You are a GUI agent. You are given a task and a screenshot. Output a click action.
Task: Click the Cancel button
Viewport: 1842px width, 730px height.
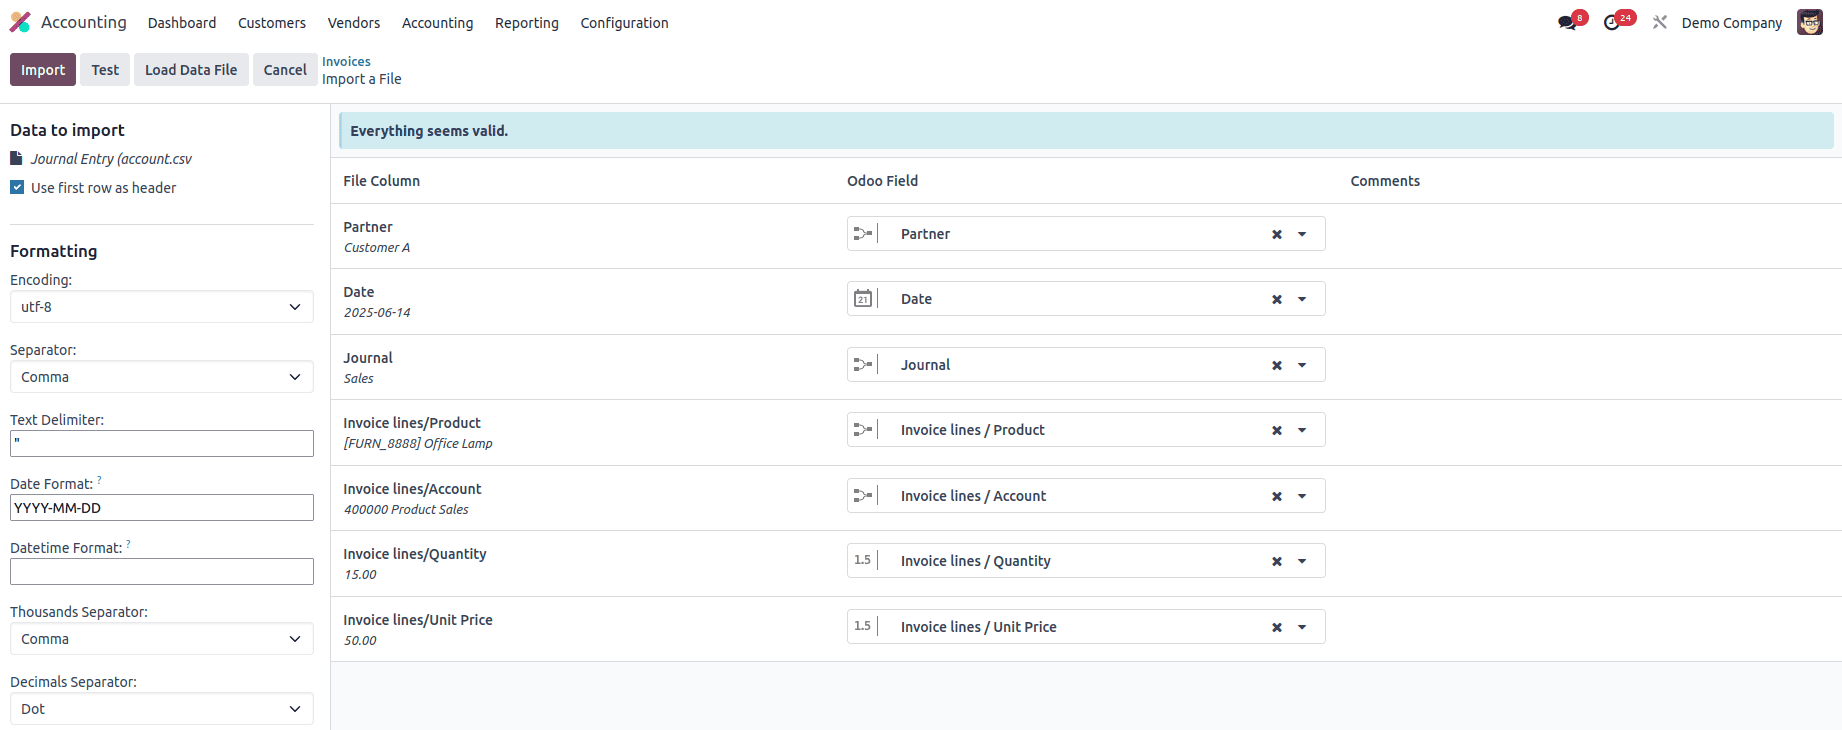(x=285, y=70)
